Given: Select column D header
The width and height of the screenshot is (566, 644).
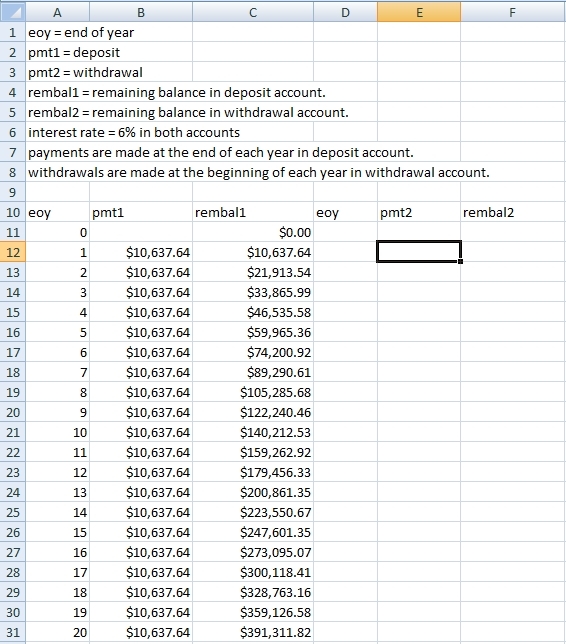Looking at the screenshot, I should [345, 12].
